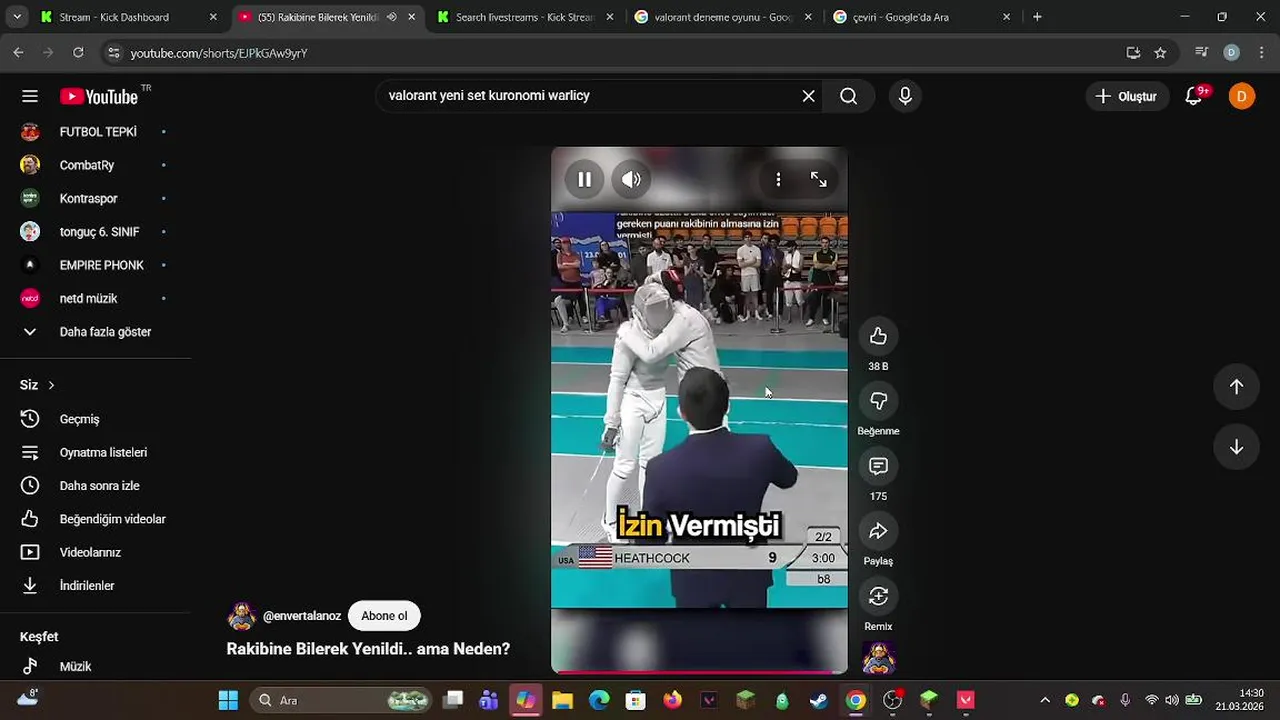Click the taskbar Ara search box
The height and width of the screenshot is (720, 1280).
[x=340, y=700]
